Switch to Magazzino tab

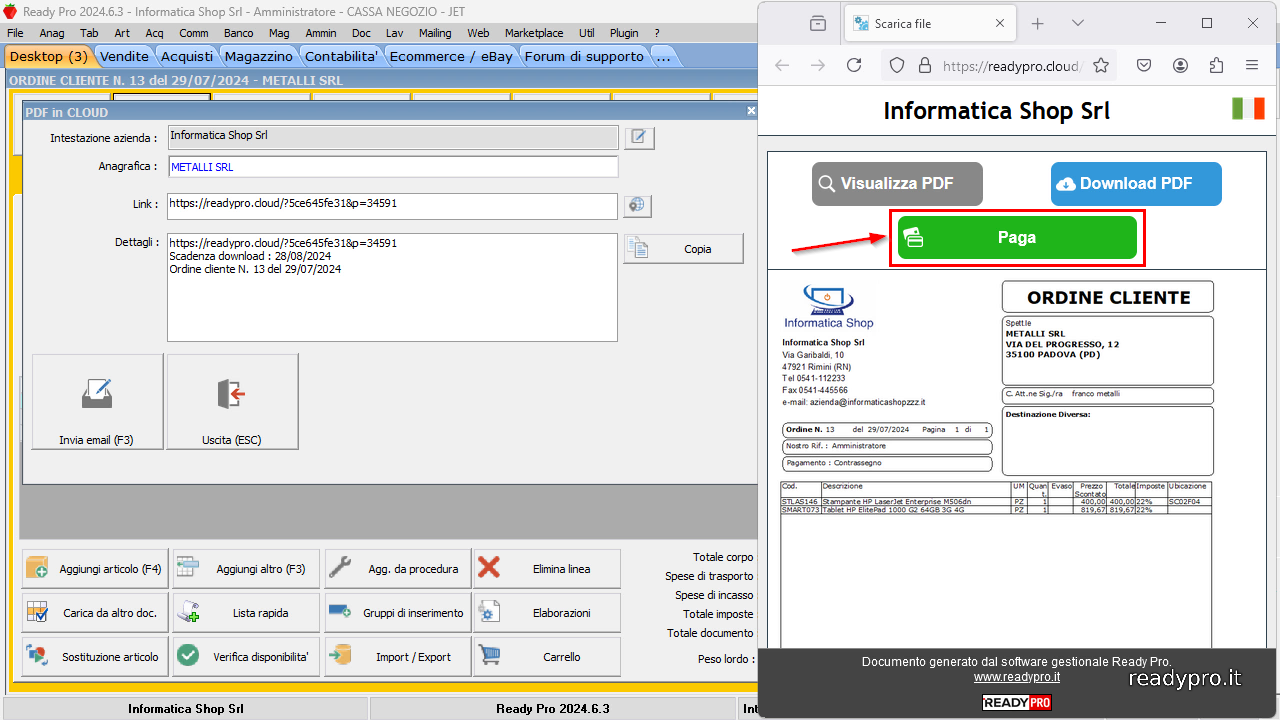pyautogui.click(x=259, y=57)
